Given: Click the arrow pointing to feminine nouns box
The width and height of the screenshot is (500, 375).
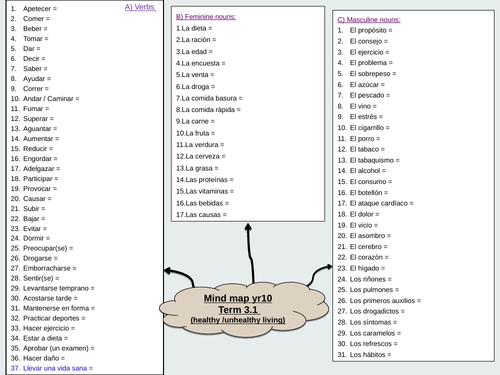Looking at the screenshot, I should click(x=250, y=253).
